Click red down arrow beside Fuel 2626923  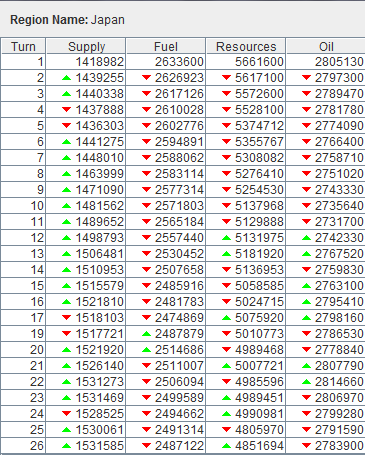(146, 78)
